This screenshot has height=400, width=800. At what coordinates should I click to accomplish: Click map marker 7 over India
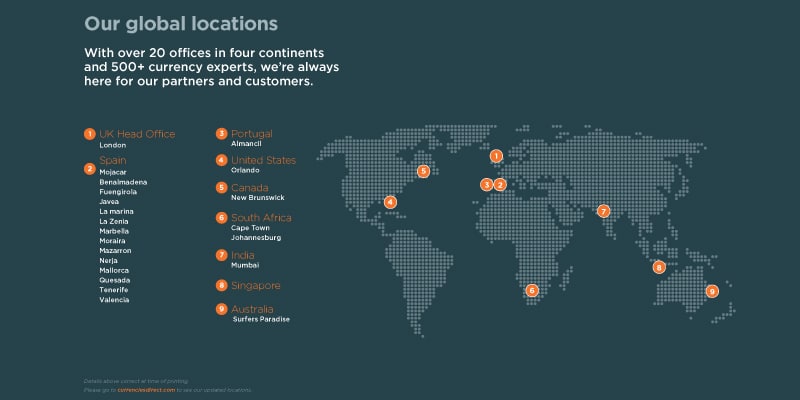(604, 211)
